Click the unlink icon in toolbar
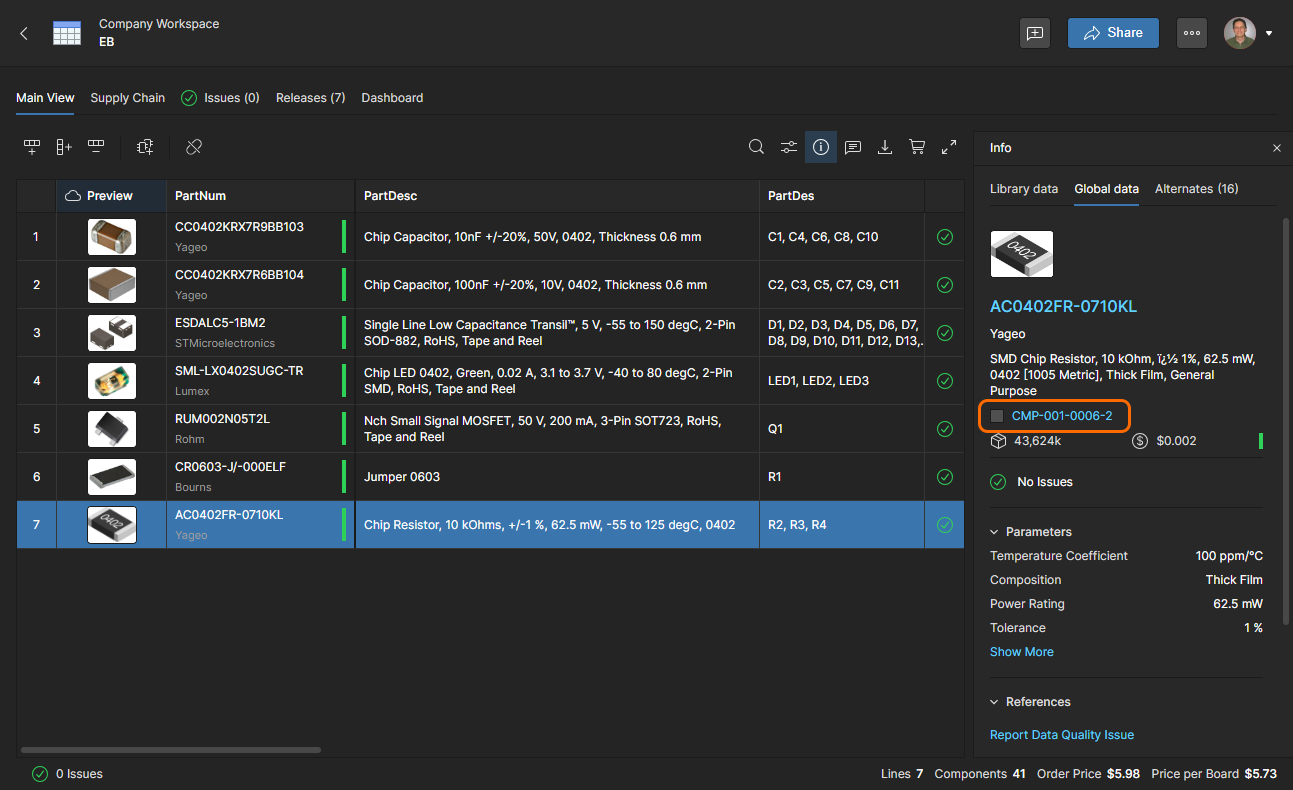This screenshot has width=1293, height=790. [194, 147]
